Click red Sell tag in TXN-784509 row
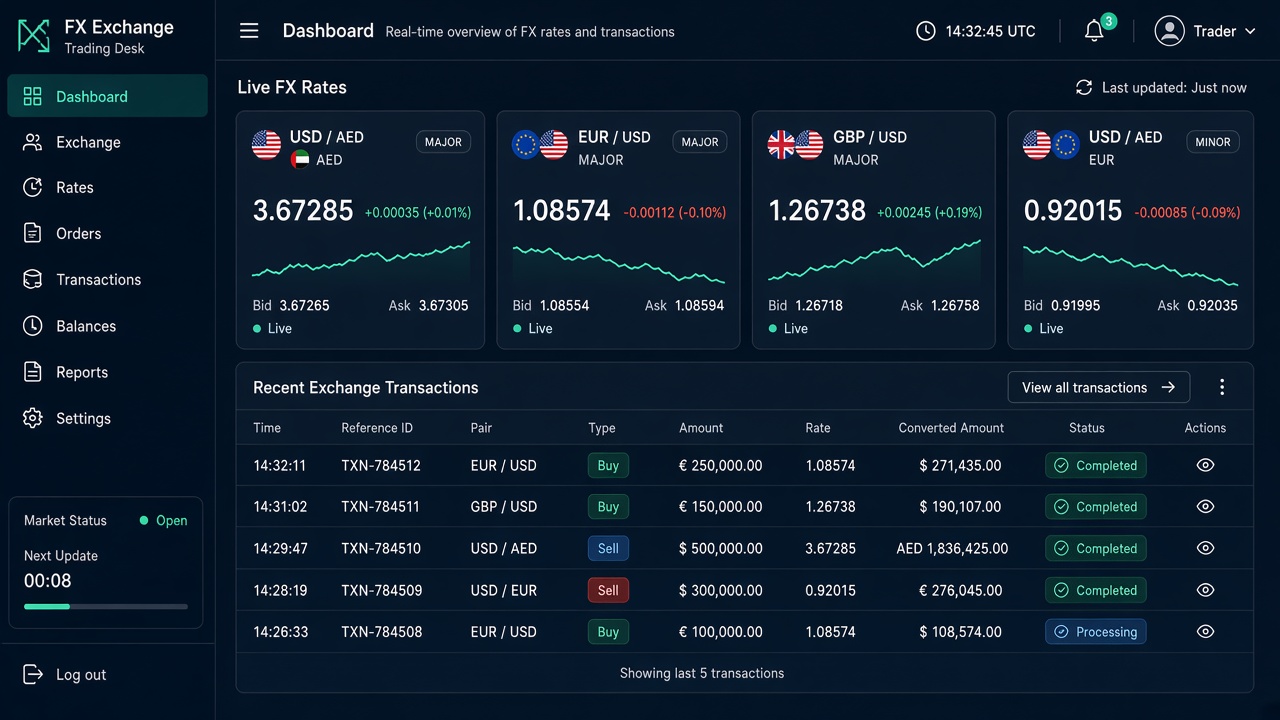Image resolution: width=1280 pixels, height=720 pixels. coord(608,590)
